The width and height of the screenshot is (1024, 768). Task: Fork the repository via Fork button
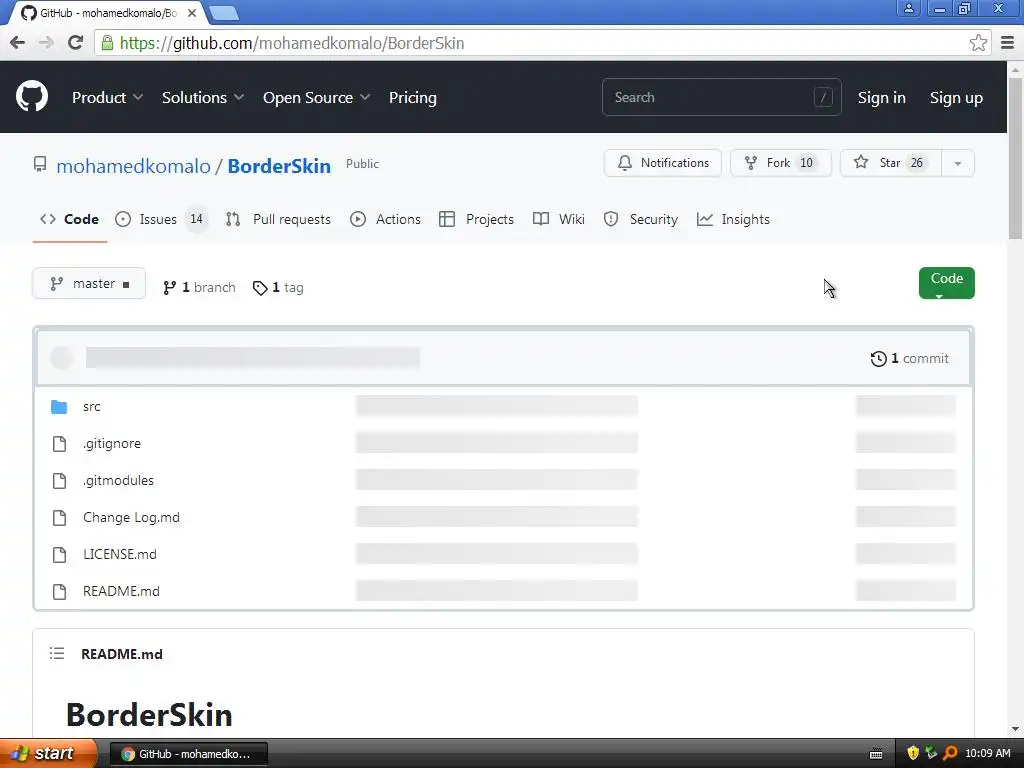pos(780,163)
